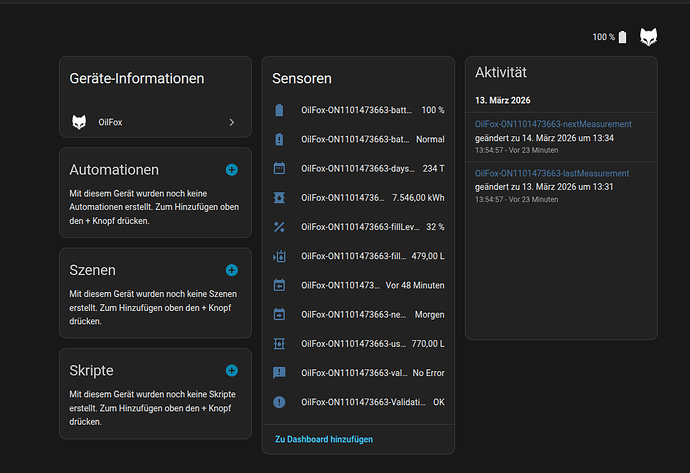
Task: Click the OilFox fox logo top right
Action: coord(649,37)
